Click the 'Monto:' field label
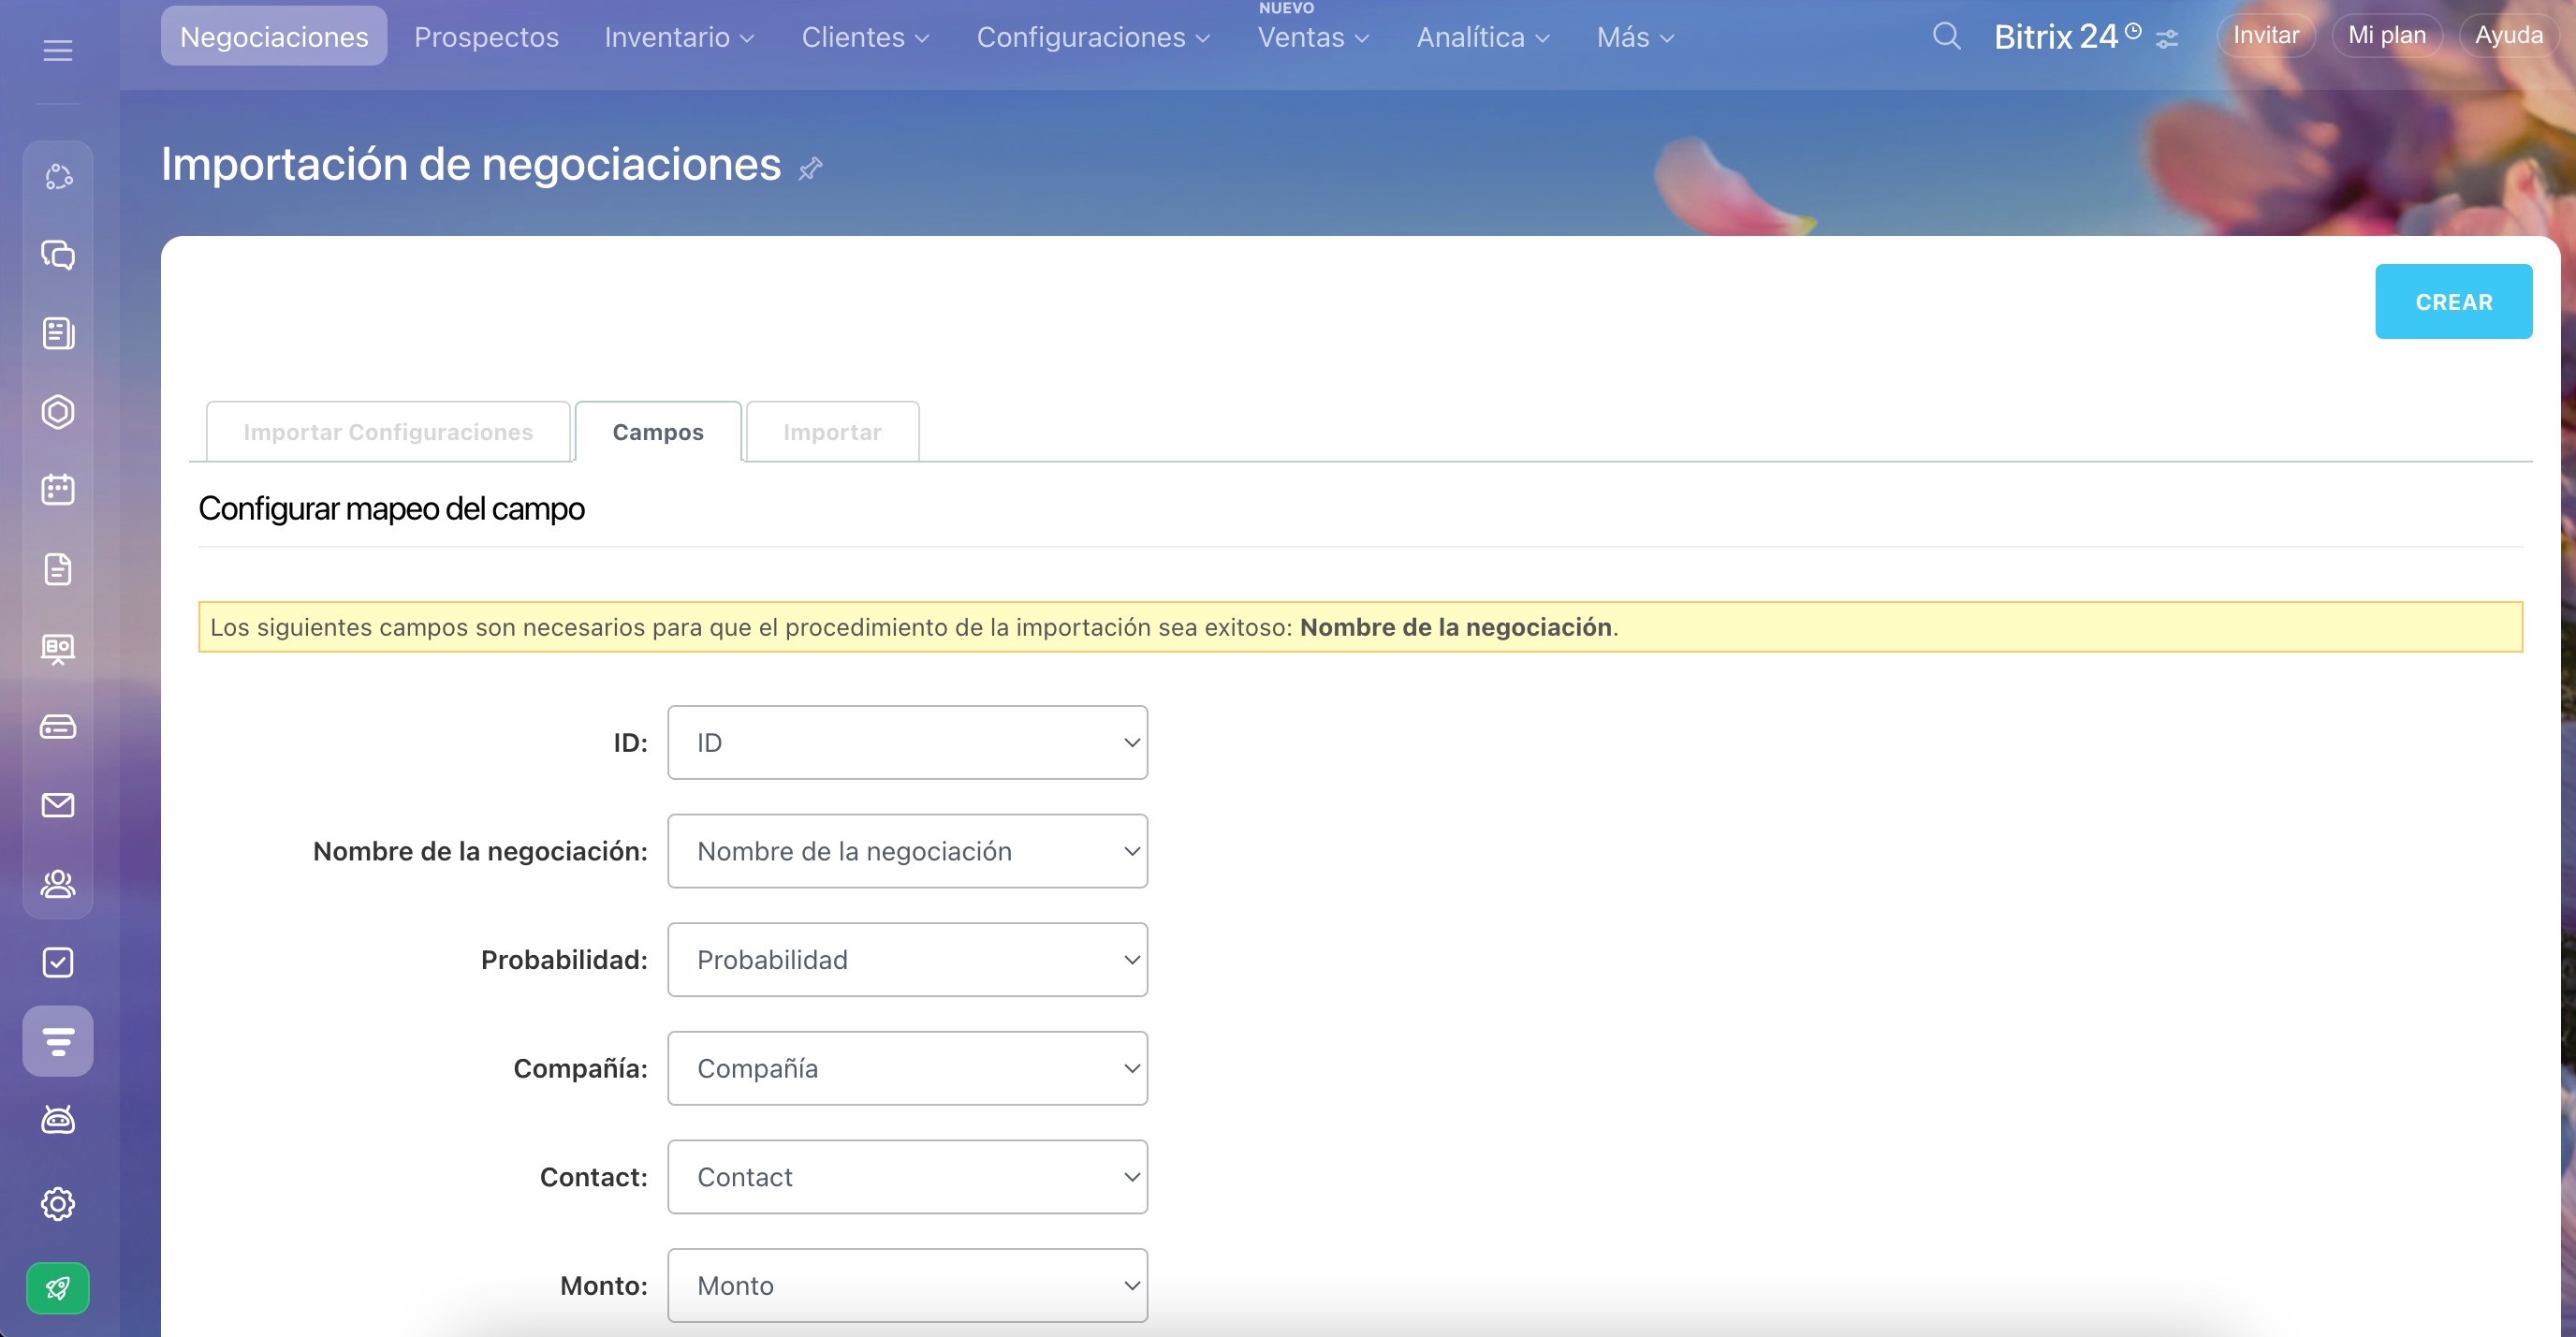Screen dimensions: 2576x1337 tap(604, 1285)
